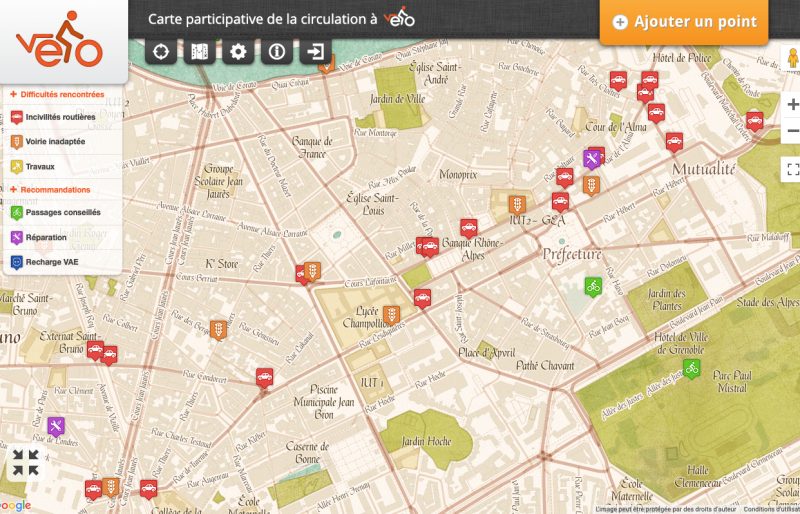Toggle the Recharge VAE filter
Screen dimensions: 800x514
52,262
